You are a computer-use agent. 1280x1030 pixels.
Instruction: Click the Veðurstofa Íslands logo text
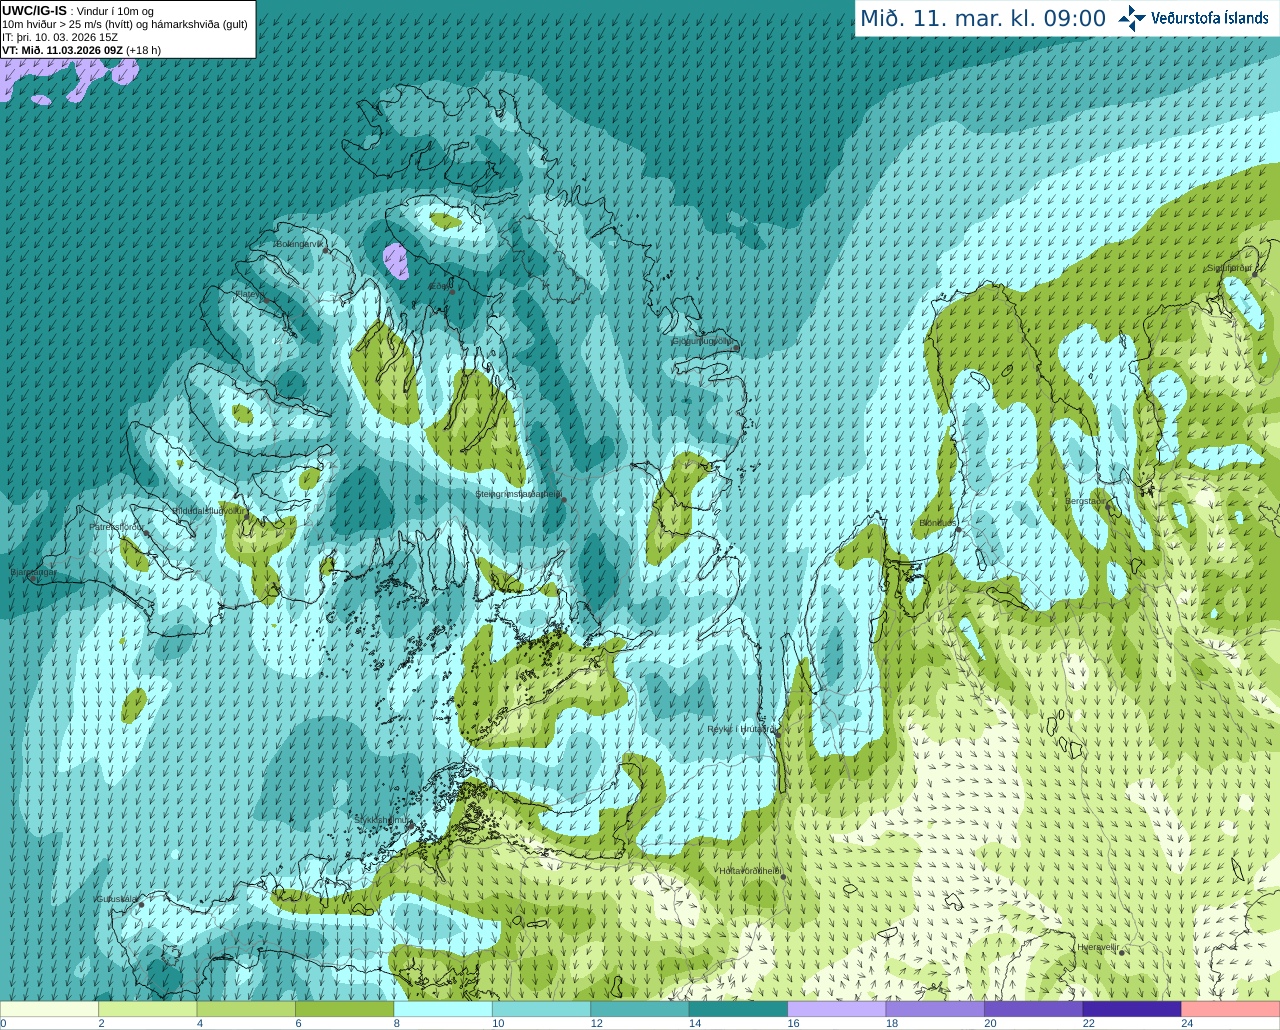click(x=1210, y=18)
